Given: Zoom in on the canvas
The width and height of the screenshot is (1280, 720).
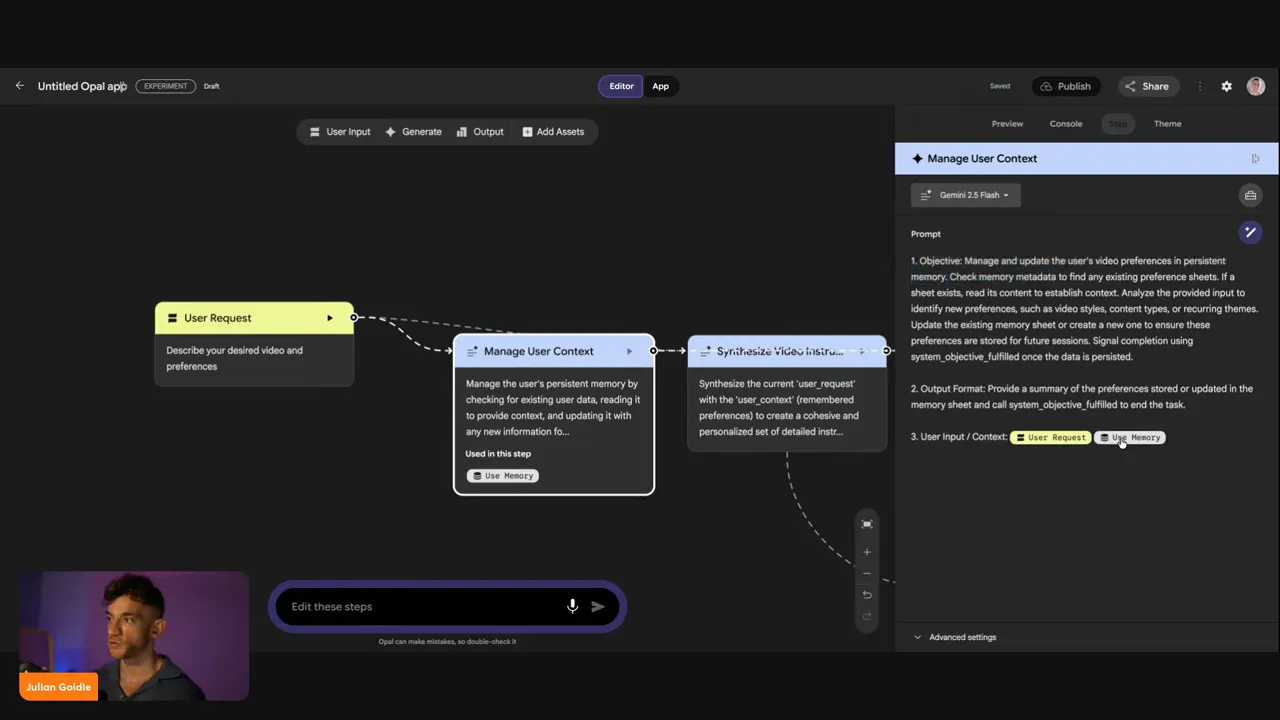Looking at the screenshot, I should click(x=867, y=552).
